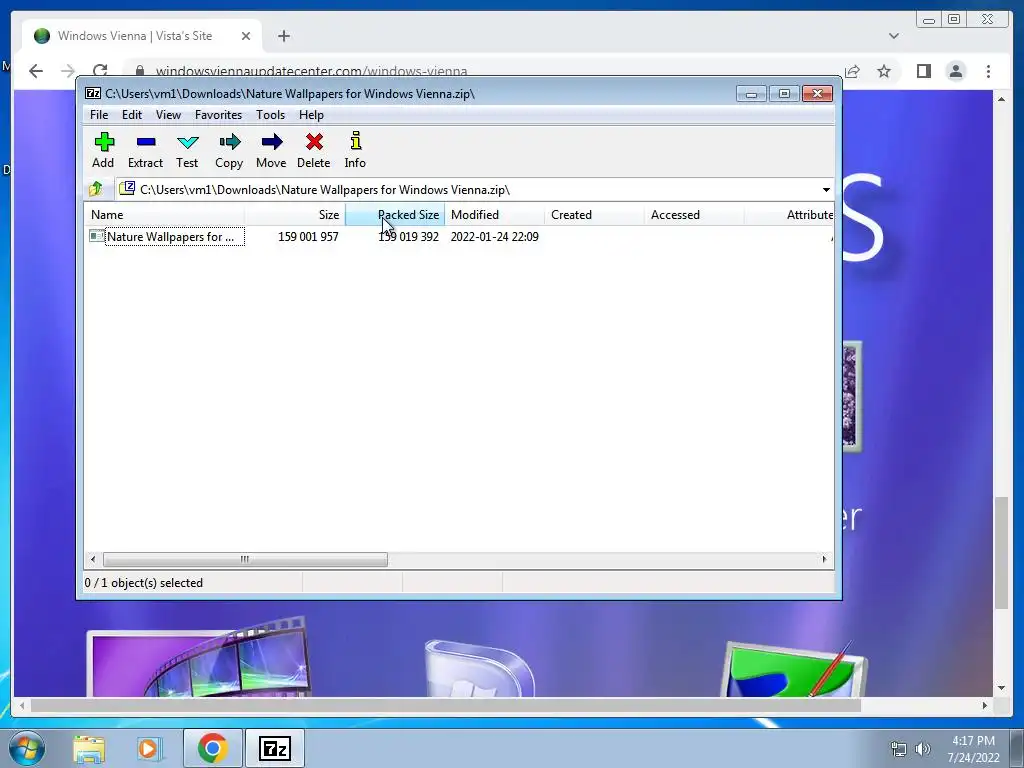The width and height of the screenshot is (1024, 768).
Task: Go up one folder level
Action: pyautogui.click(x=96, y=189)
